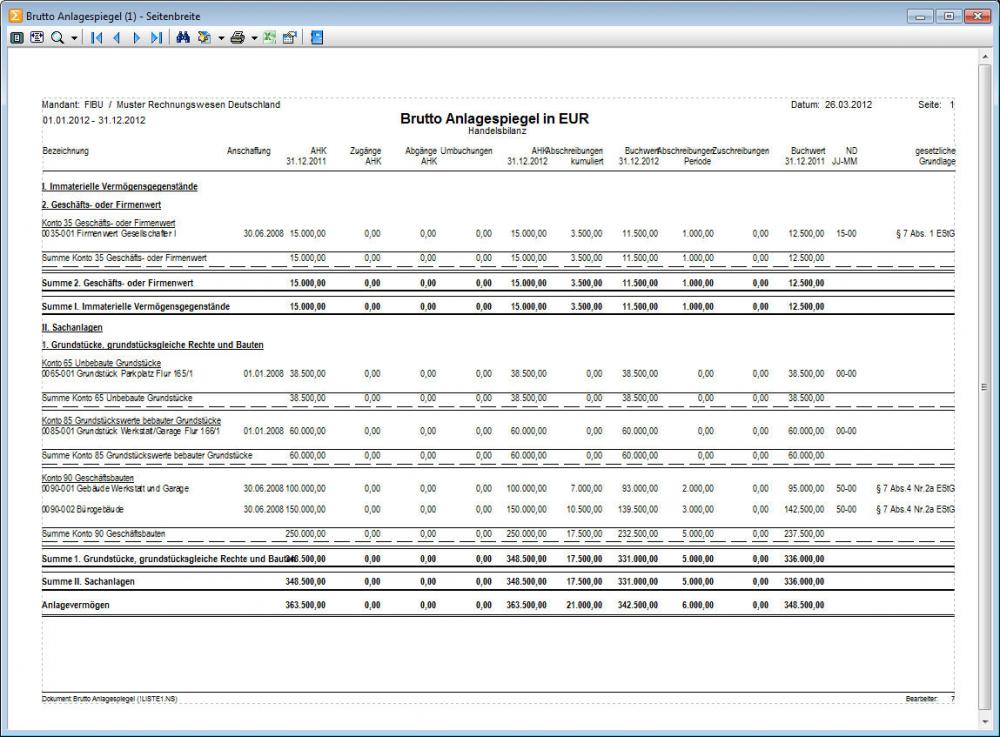Open the printer options dropdown arrow
This screenshot has height=737, width=1000.
254,38
